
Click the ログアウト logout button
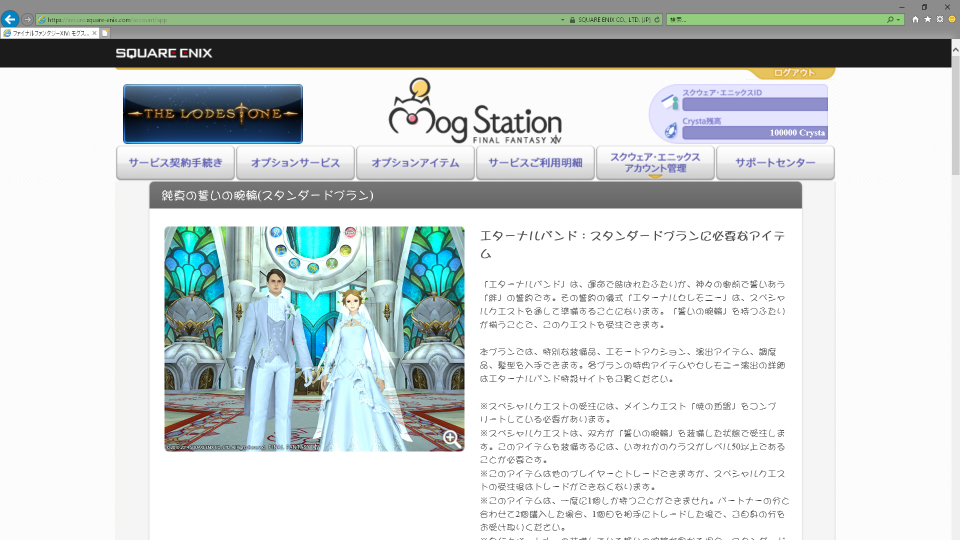click(x=794, y=73)
